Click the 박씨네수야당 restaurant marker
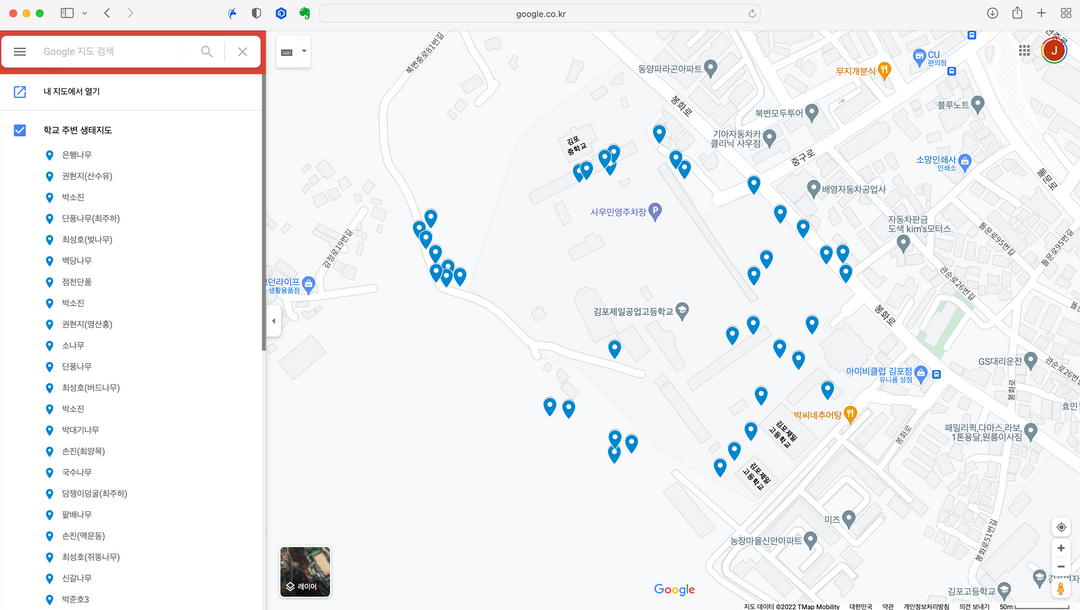The height and width of the screenshot is (610, 1080). (x=851, y=414)
